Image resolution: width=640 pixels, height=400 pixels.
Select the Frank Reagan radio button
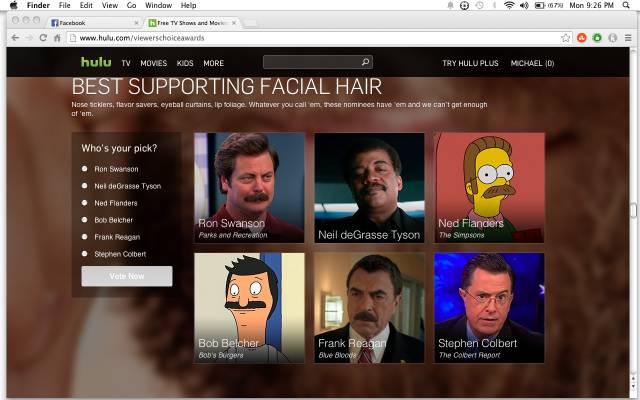click(x=84, y=237)
